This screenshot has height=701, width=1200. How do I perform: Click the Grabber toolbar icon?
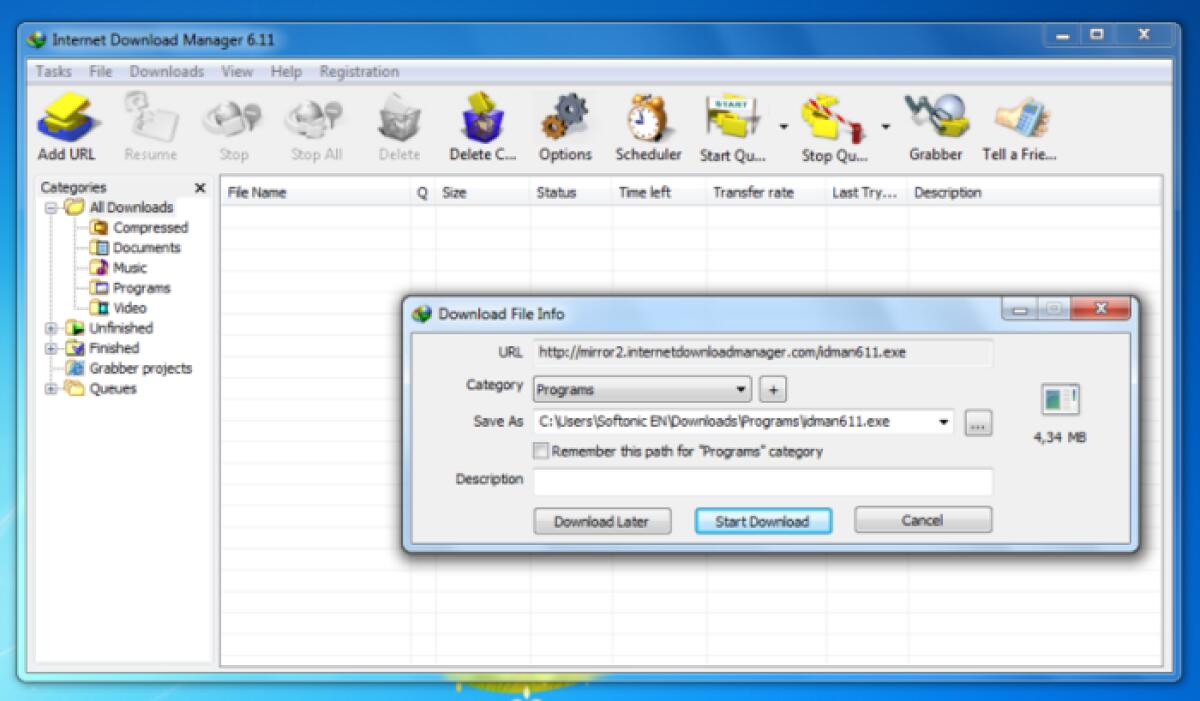(934, 120)
